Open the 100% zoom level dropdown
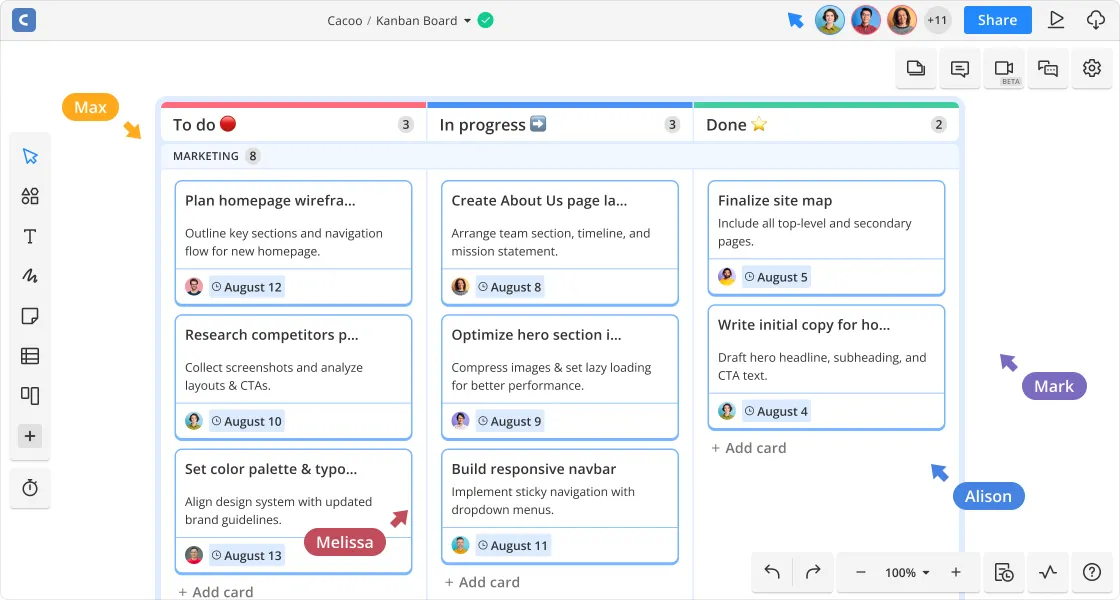The image size is (1120, 600). click(907, 573)
